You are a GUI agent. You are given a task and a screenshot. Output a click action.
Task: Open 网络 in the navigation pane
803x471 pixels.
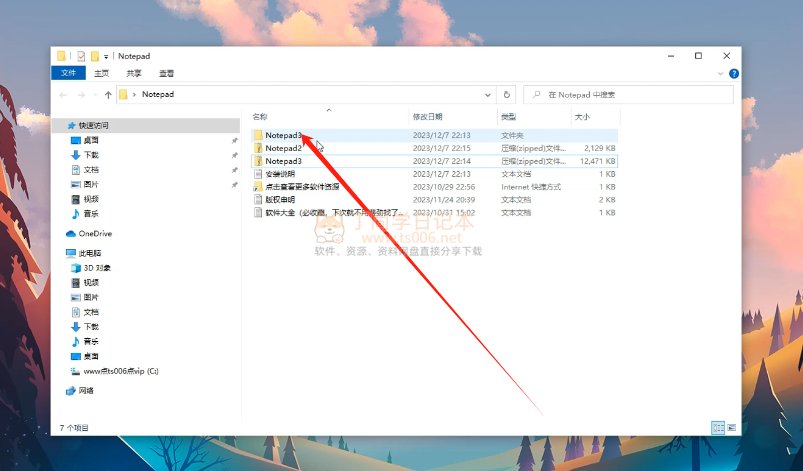pyautogui.click(x=86, y=391)
